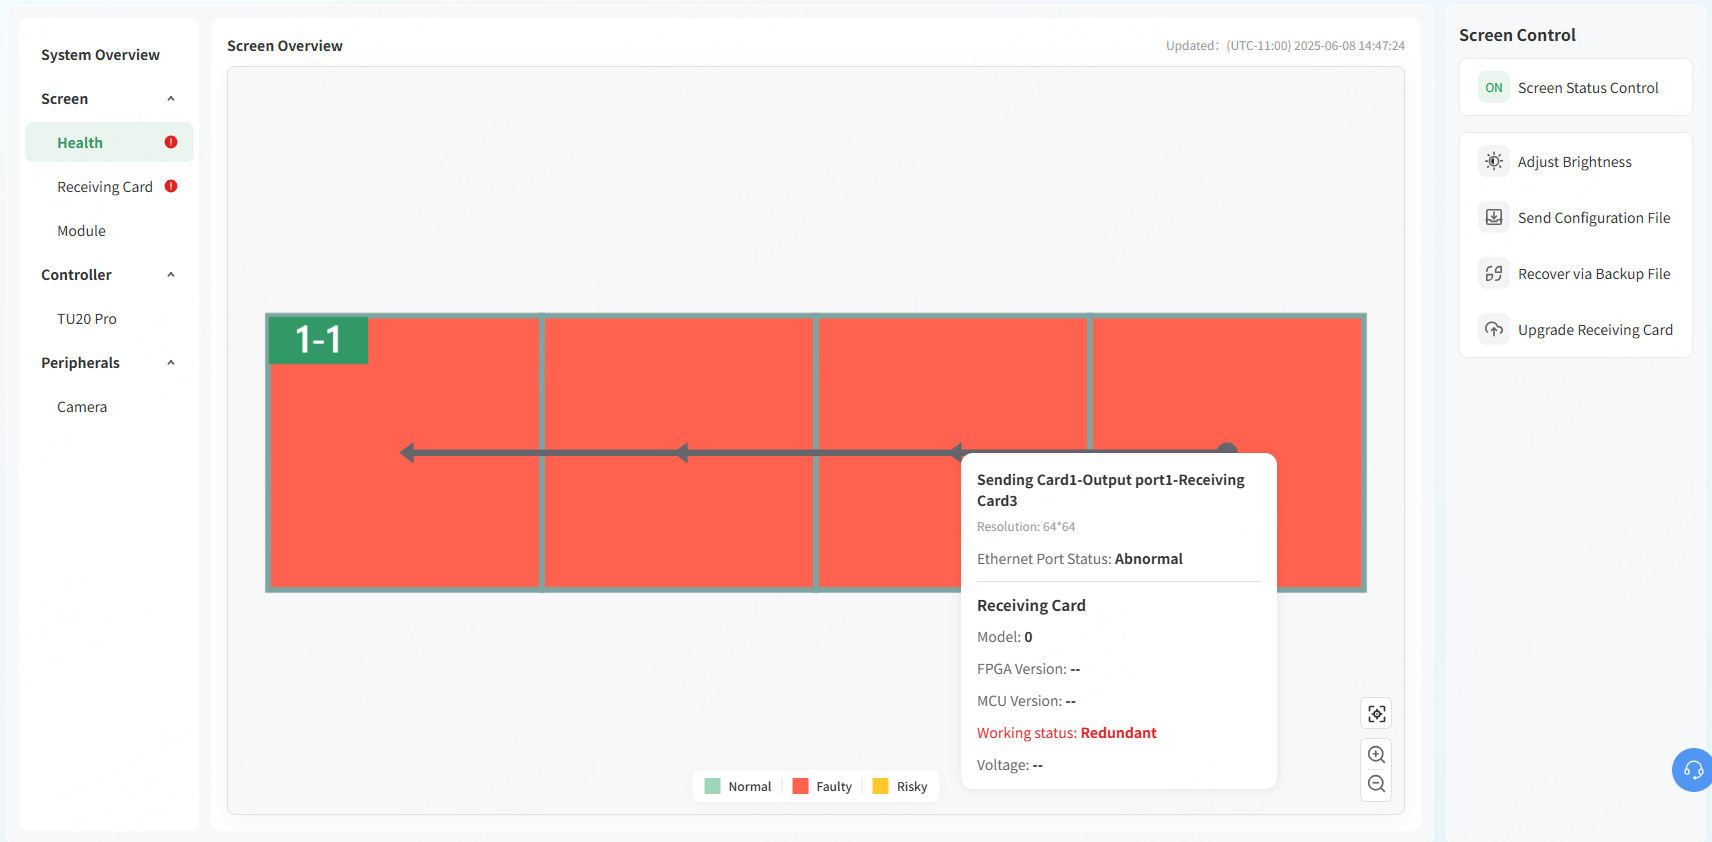Zoom out with the magnifier minus icon
1712x842 pixels.
(1377, 784)
